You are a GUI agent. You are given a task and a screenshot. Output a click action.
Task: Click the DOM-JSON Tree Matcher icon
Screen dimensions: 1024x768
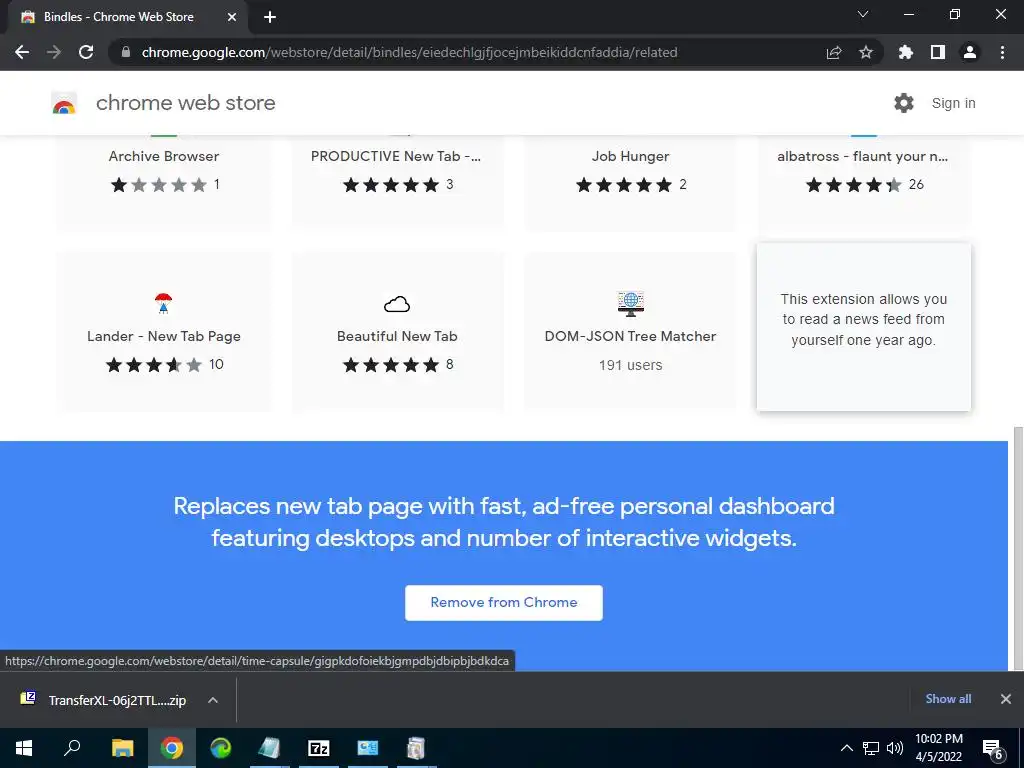point(631,304)
